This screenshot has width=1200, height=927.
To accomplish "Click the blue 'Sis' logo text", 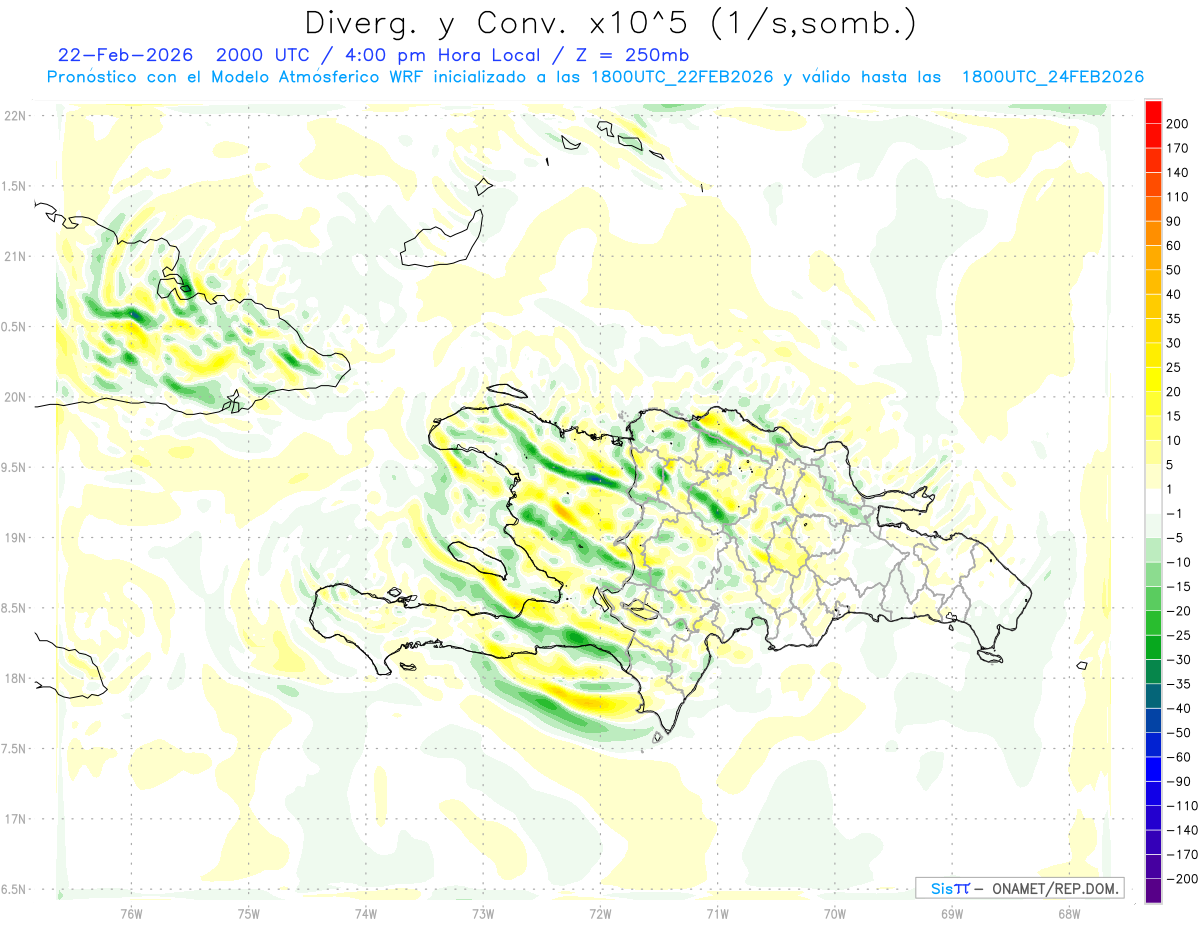I will 941,888.
